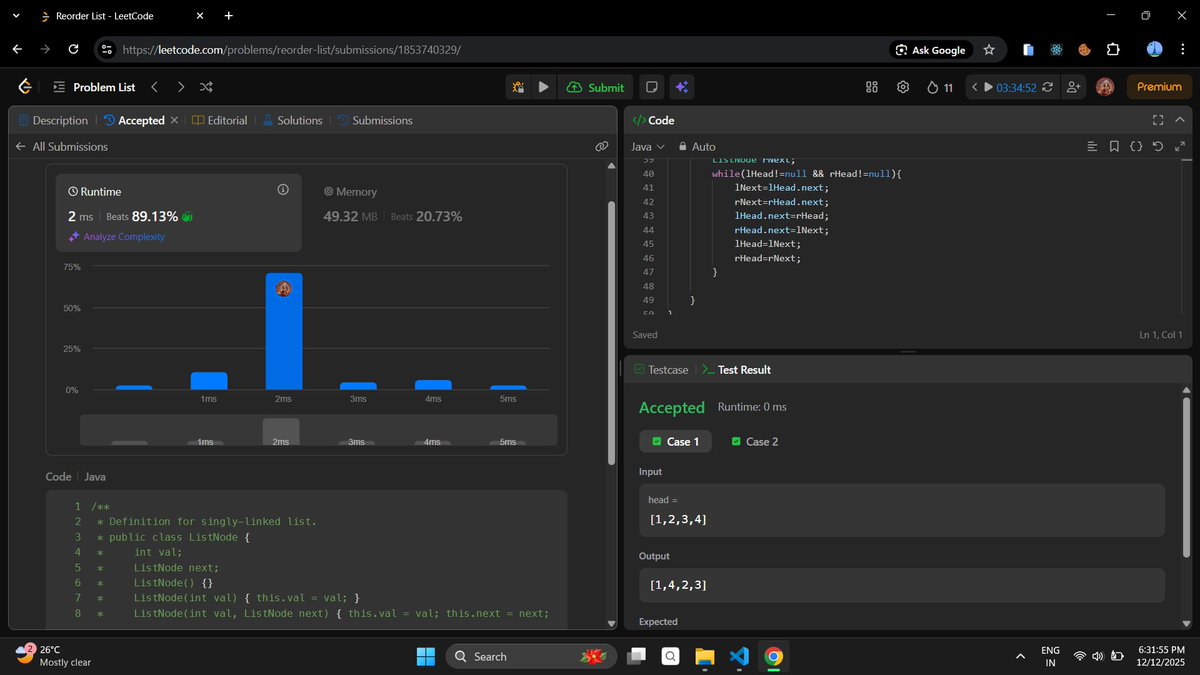Click the invite user icon
This screenshot has height=675, width=1200.
click(1074, 87)
